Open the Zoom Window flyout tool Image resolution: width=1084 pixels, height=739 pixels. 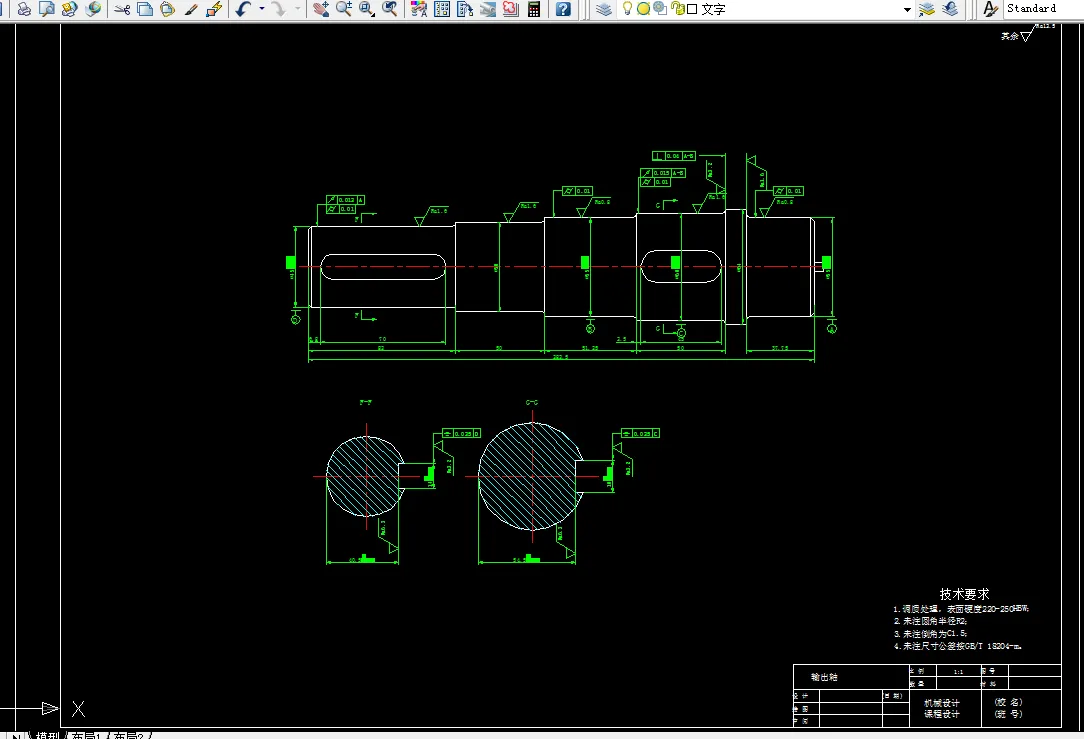[x=367, y=9]
